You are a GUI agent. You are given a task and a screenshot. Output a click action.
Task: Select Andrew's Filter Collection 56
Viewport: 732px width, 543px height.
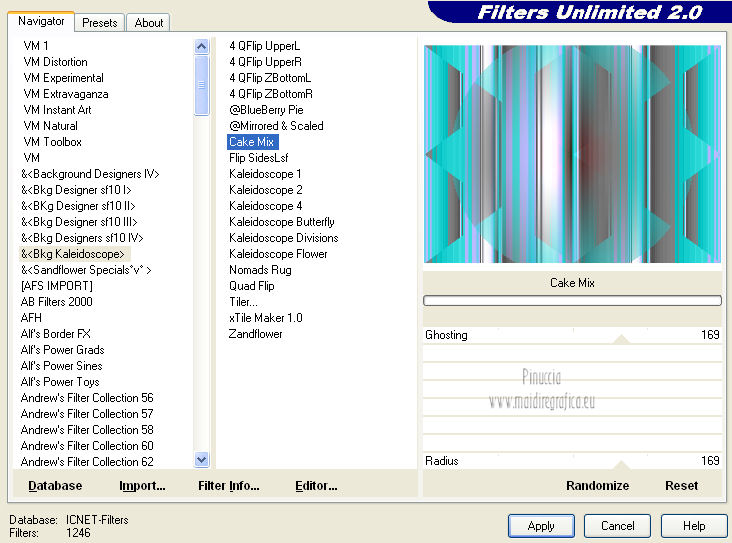click(x=87, y=397)
